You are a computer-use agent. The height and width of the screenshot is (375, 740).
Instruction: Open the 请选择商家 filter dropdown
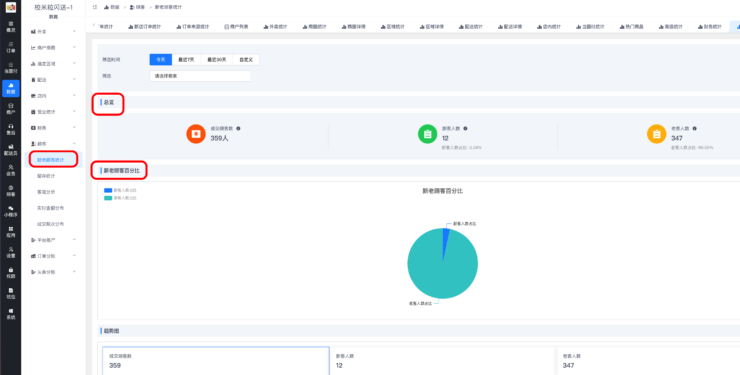pos(200,76)
